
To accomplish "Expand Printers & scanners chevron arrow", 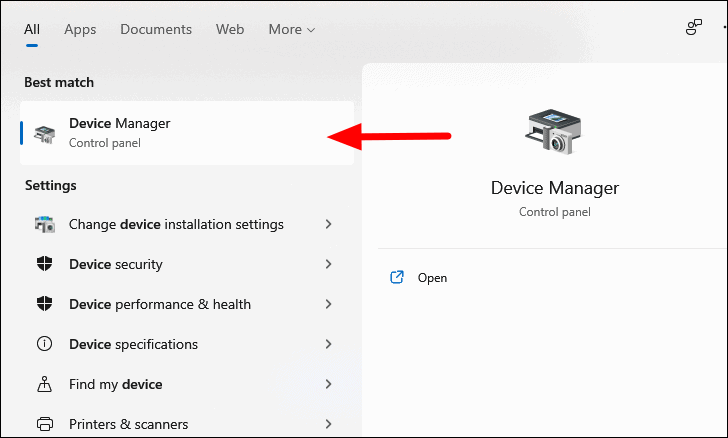I will (x=329, y=424).
